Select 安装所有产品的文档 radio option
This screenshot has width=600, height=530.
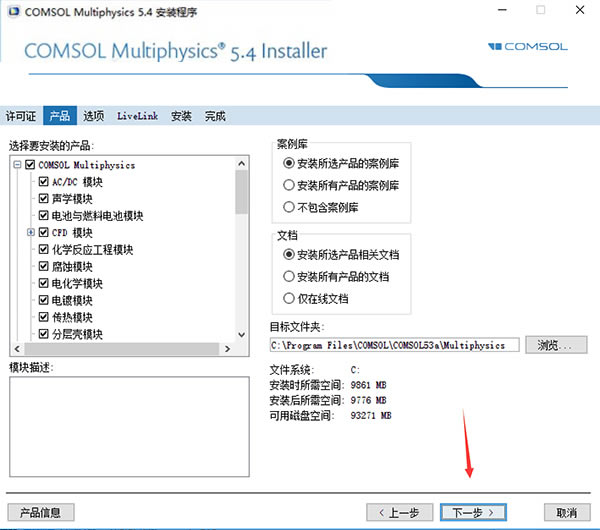pos(289,276)
